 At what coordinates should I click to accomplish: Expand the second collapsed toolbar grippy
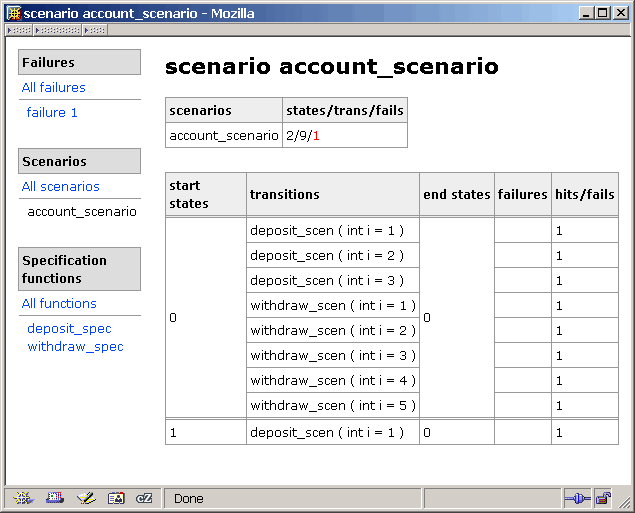pyautogui.click(x=57, y=30)
